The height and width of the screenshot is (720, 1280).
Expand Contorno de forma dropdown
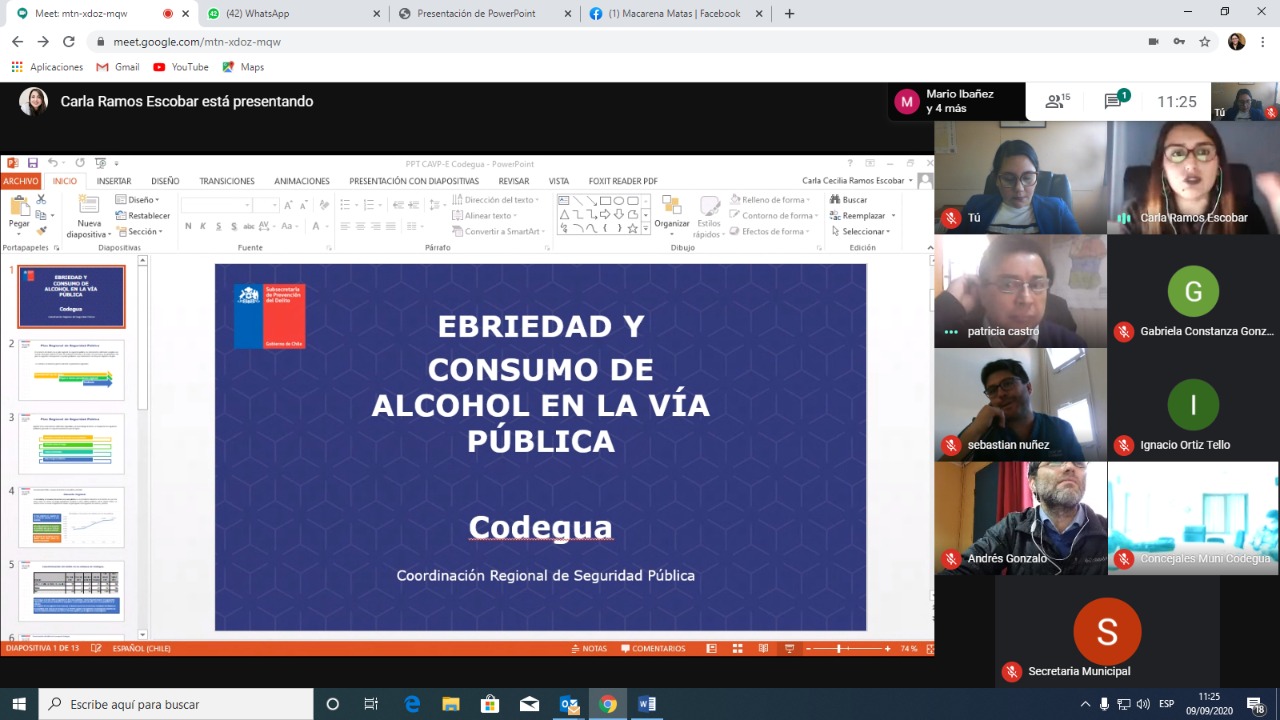(773, 215)
